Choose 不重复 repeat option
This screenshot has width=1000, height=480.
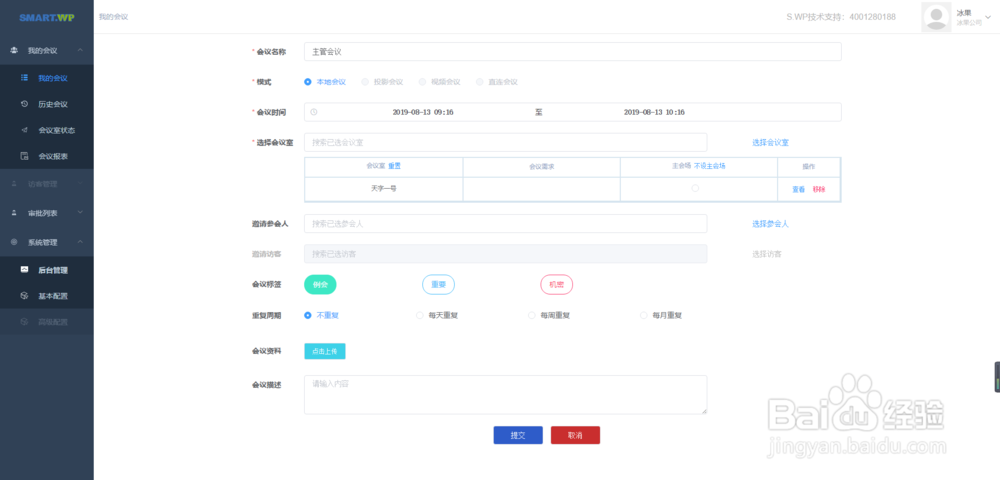[x=308, y=315]
